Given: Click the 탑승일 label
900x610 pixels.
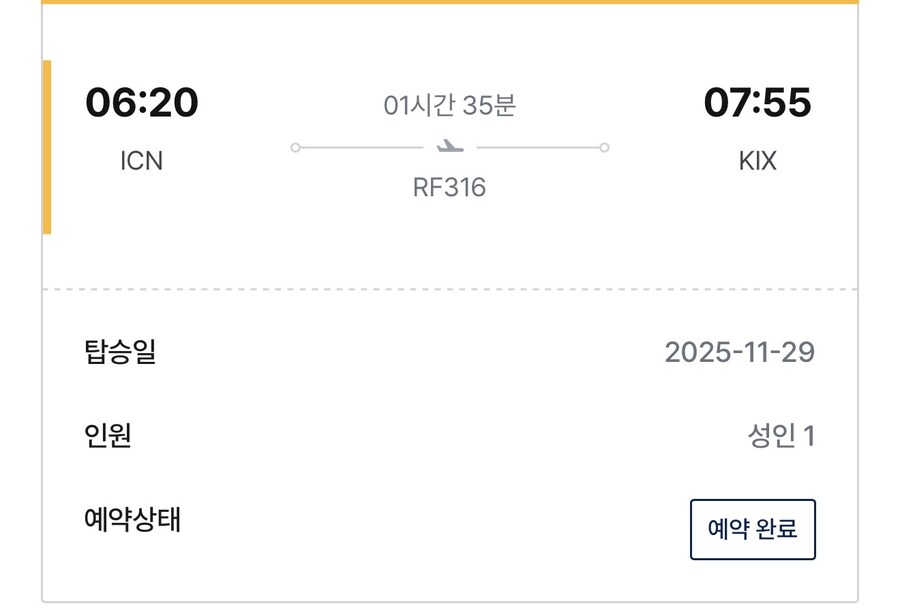Looking at the screenshot, I should click(x=120, y=352).
